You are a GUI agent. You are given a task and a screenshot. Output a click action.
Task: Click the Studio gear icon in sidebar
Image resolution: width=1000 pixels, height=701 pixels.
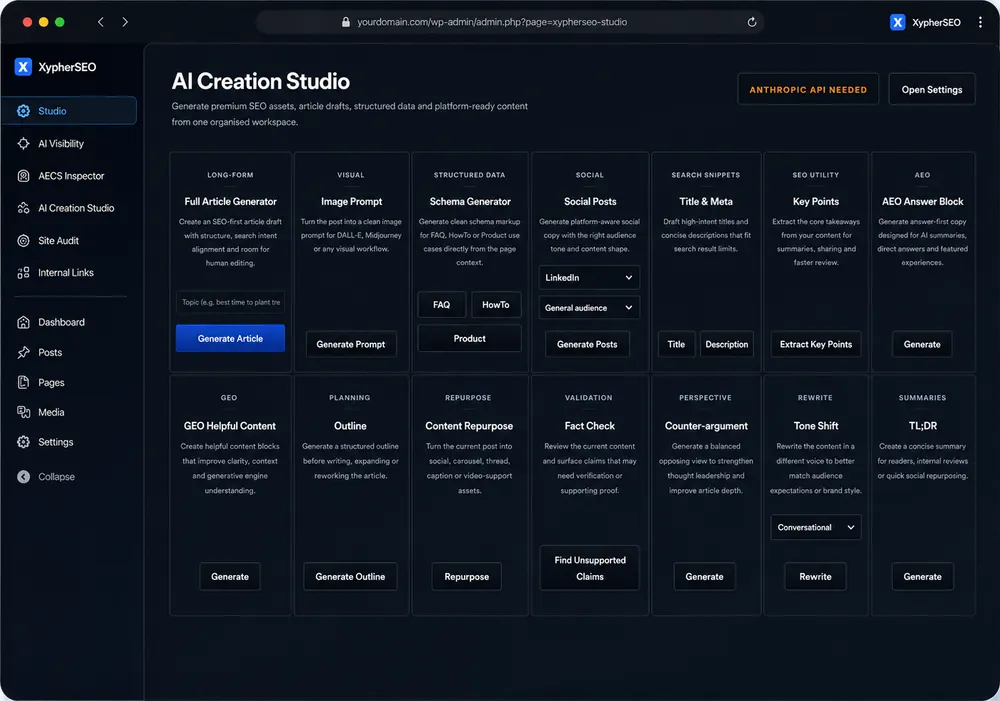coord(24,111)
